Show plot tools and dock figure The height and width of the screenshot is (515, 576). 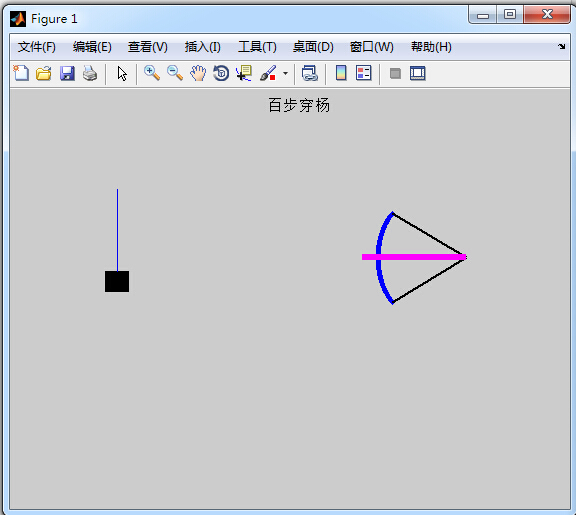click(x=418, y=73)
